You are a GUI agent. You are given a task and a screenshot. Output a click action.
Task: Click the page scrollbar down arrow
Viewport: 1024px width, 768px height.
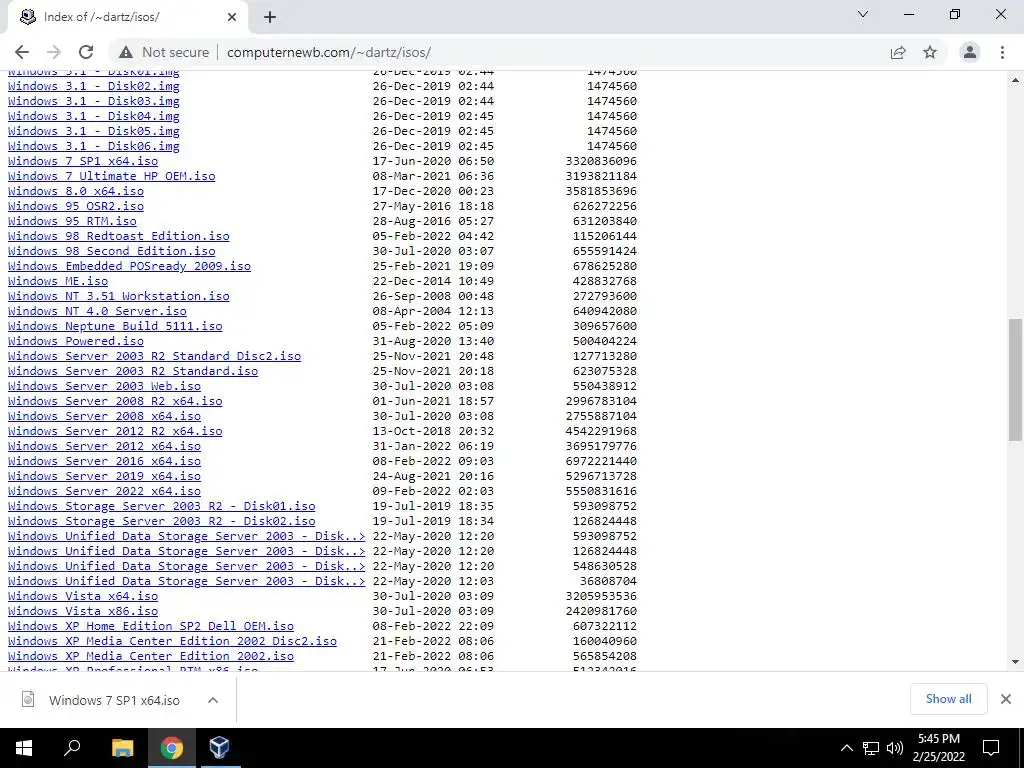click(1016, 662)
